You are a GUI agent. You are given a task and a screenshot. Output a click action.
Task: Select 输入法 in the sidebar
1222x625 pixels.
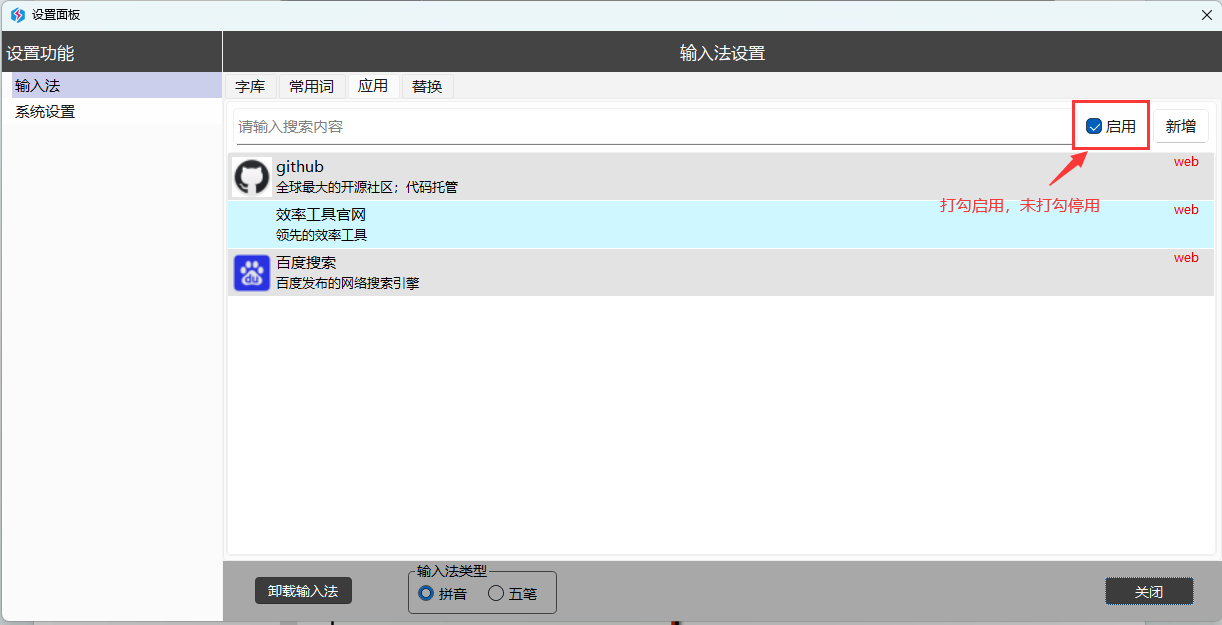tap(38, 86)
